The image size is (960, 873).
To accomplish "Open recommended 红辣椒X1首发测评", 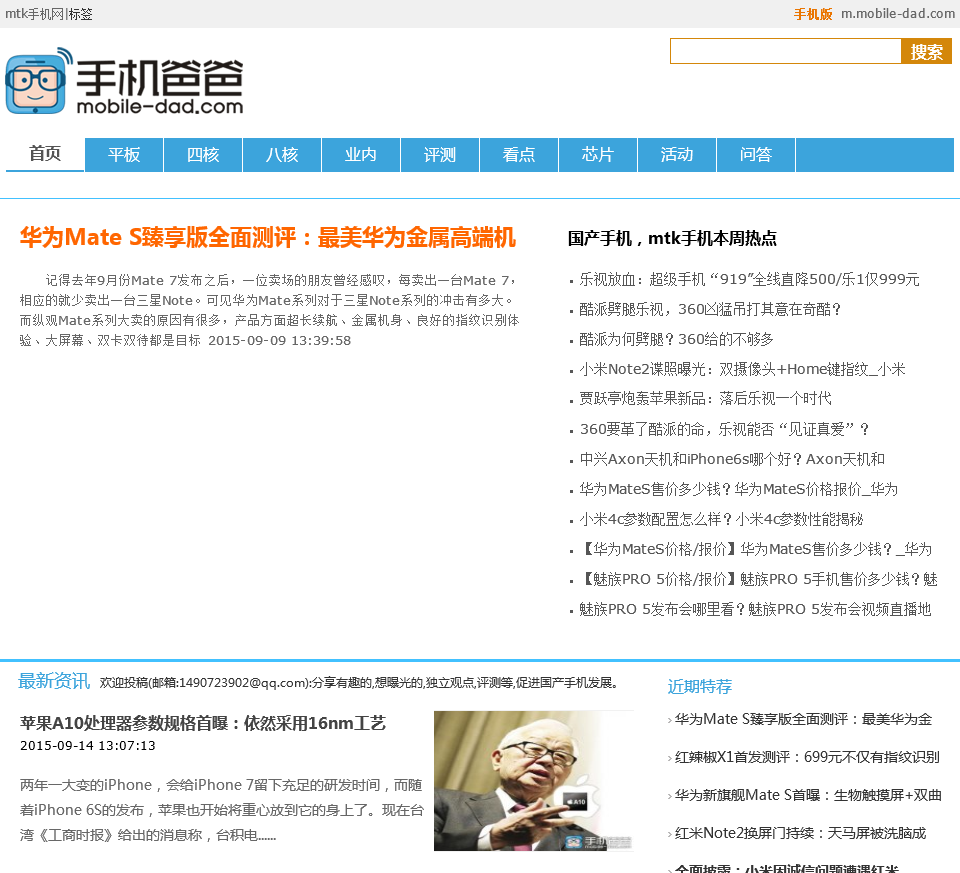I will point(807,757).
